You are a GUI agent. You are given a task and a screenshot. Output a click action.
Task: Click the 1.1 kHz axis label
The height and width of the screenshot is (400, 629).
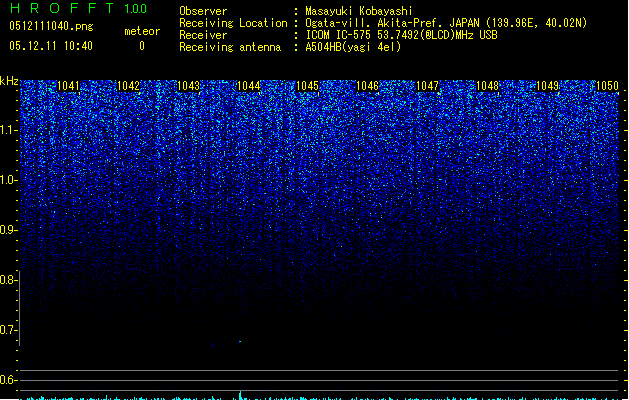[8, 130]
